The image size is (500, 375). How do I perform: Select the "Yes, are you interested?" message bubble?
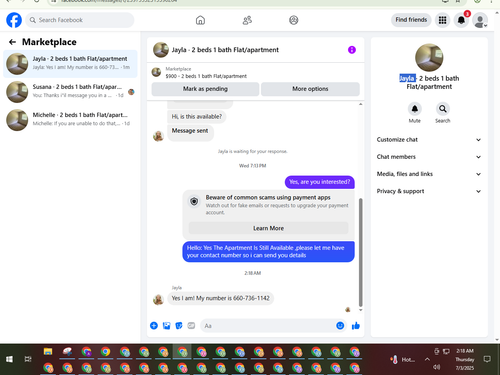[320, 182]
